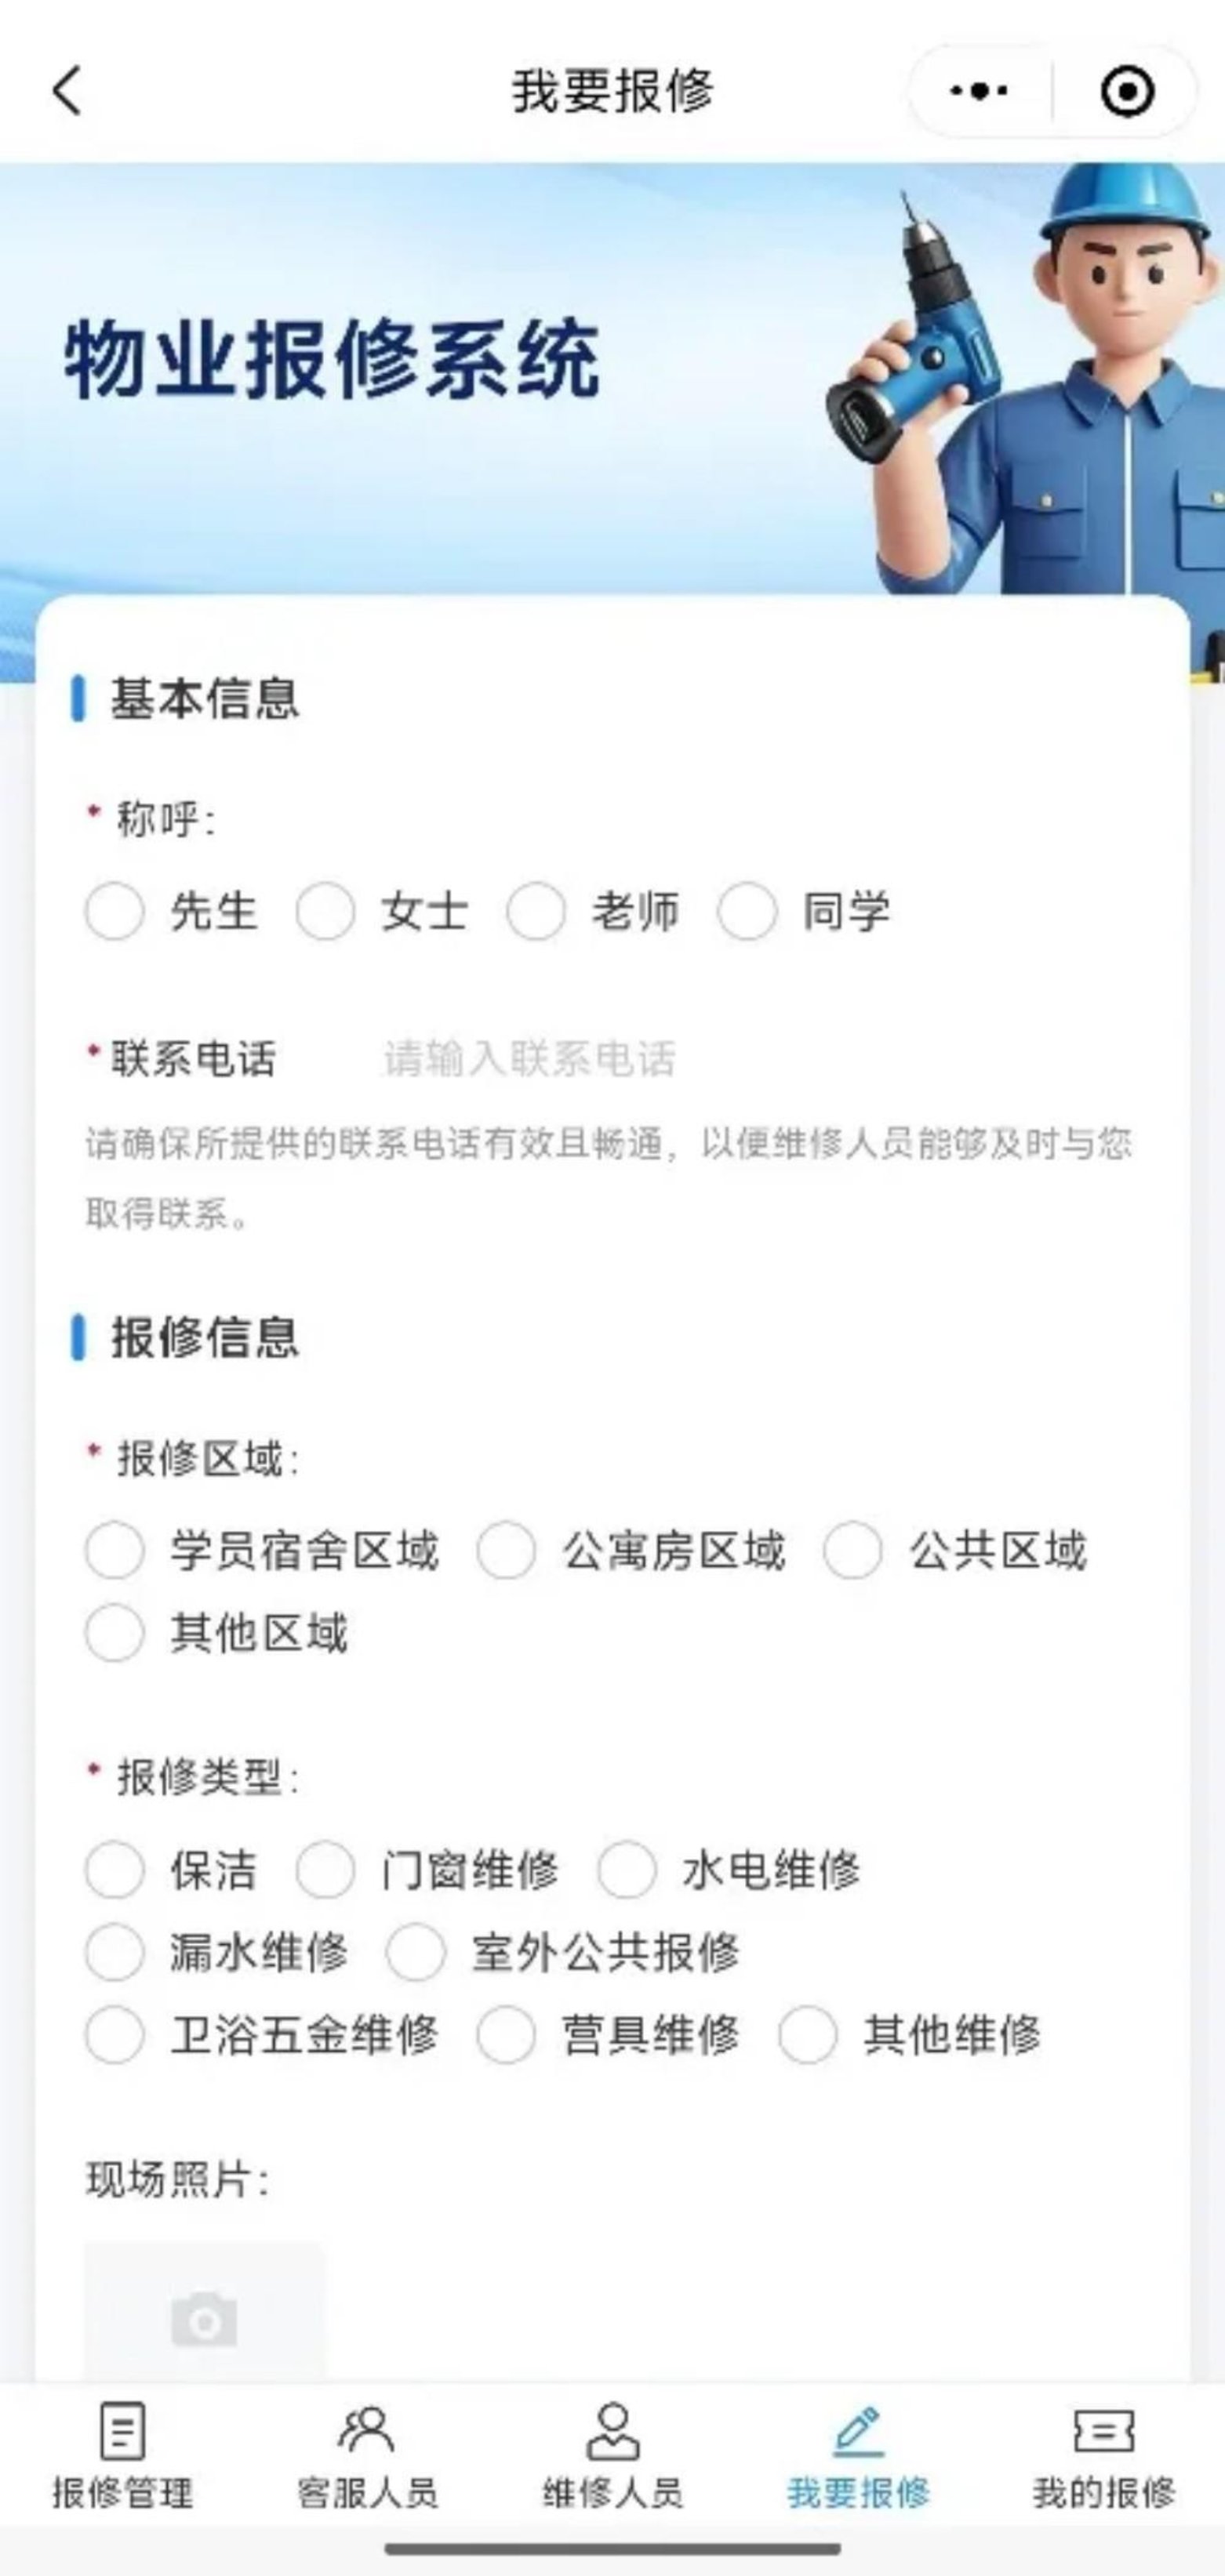Tap the camera icon to upload photo
This screenshot has width=1225, height=2576.
[204, 2319]
